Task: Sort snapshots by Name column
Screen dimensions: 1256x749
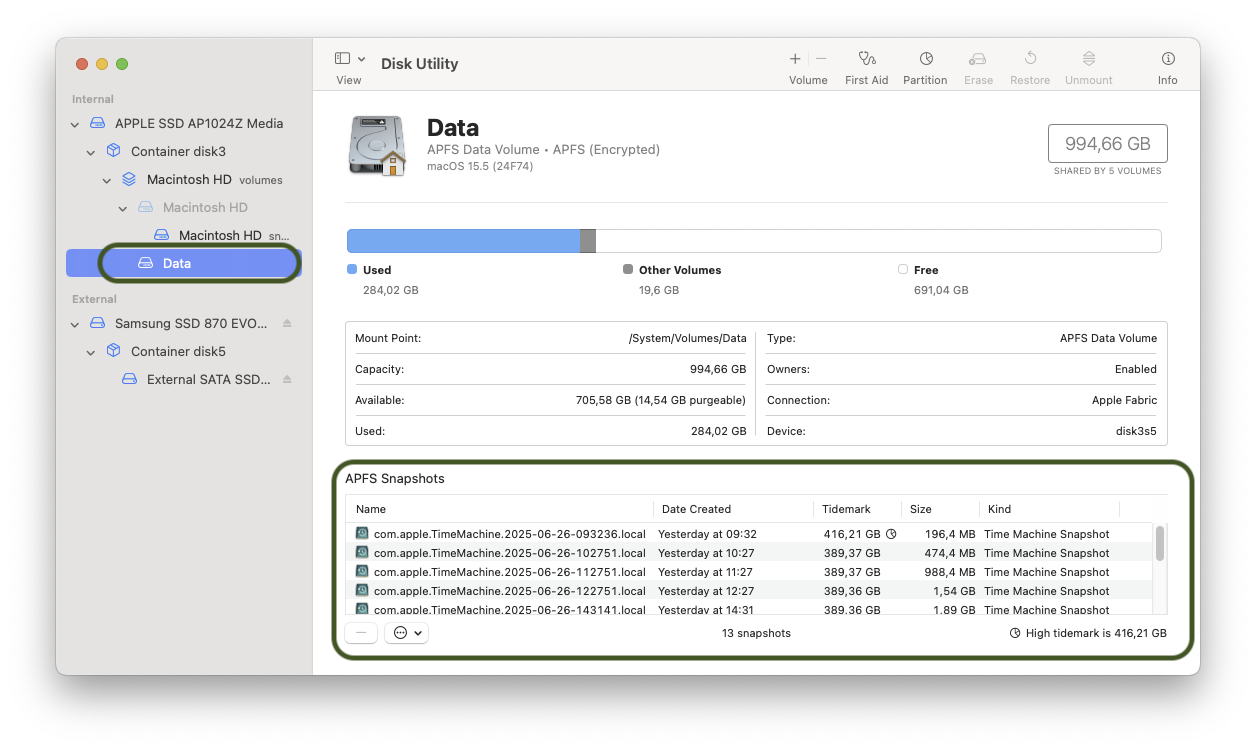Action: (501, 509)
